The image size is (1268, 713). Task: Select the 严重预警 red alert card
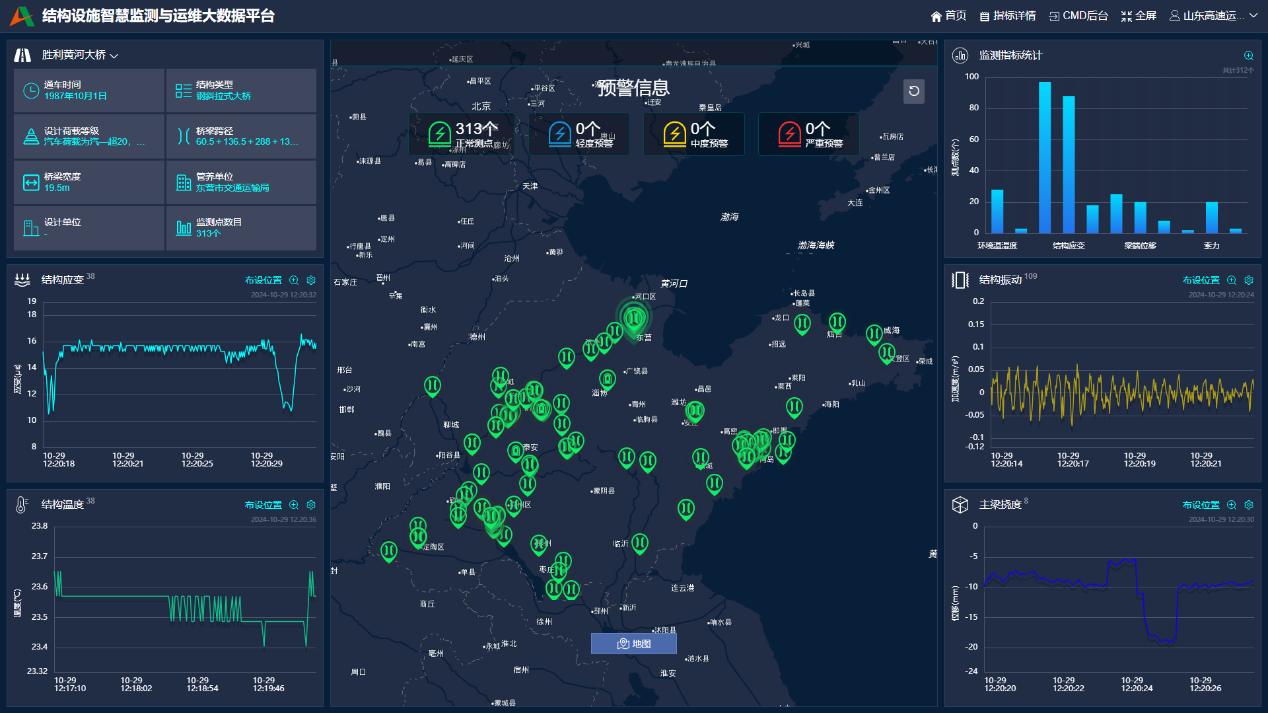tap(808, 134)
